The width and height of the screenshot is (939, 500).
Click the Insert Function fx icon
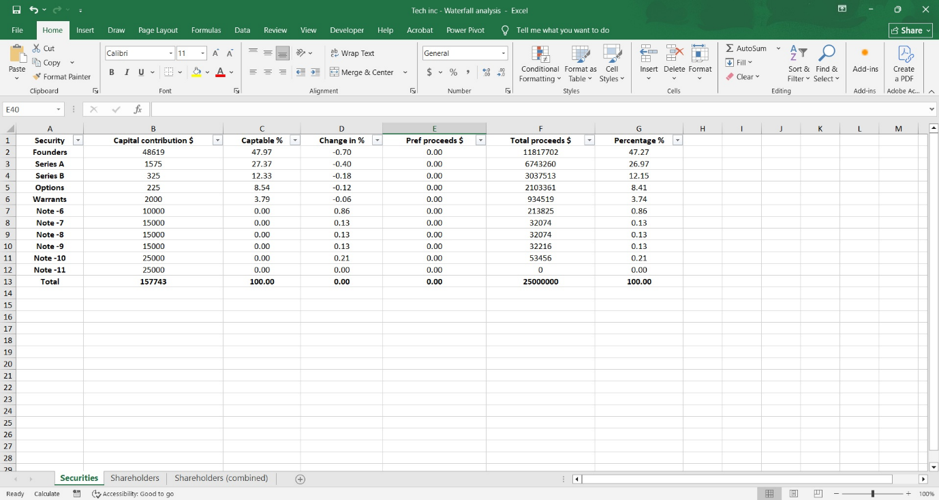tap(138, 110)
